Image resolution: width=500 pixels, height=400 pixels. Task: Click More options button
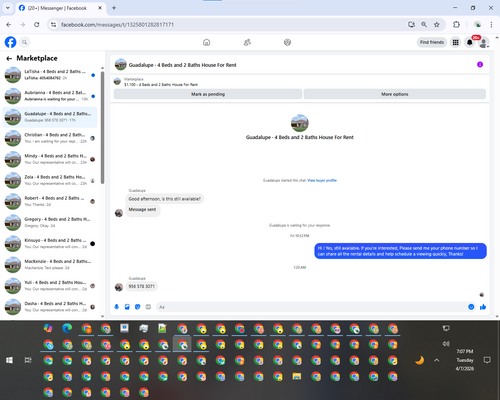[395, 94]
